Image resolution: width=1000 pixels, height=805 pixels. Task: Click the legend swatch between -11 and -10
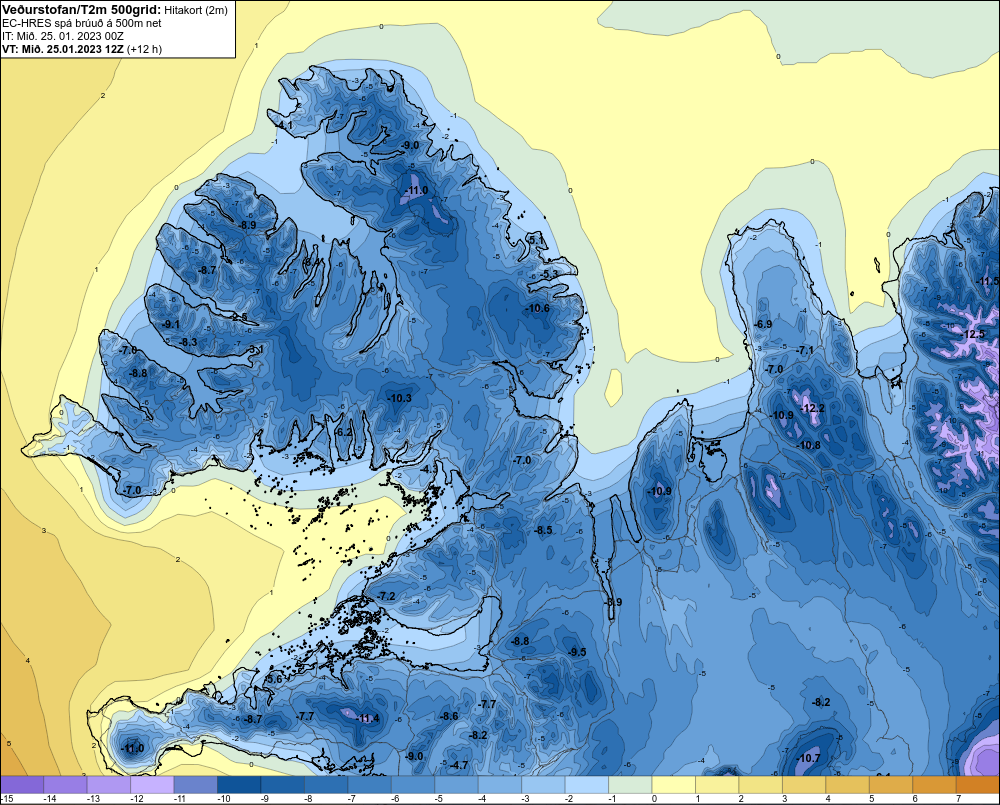pos(196,785)
